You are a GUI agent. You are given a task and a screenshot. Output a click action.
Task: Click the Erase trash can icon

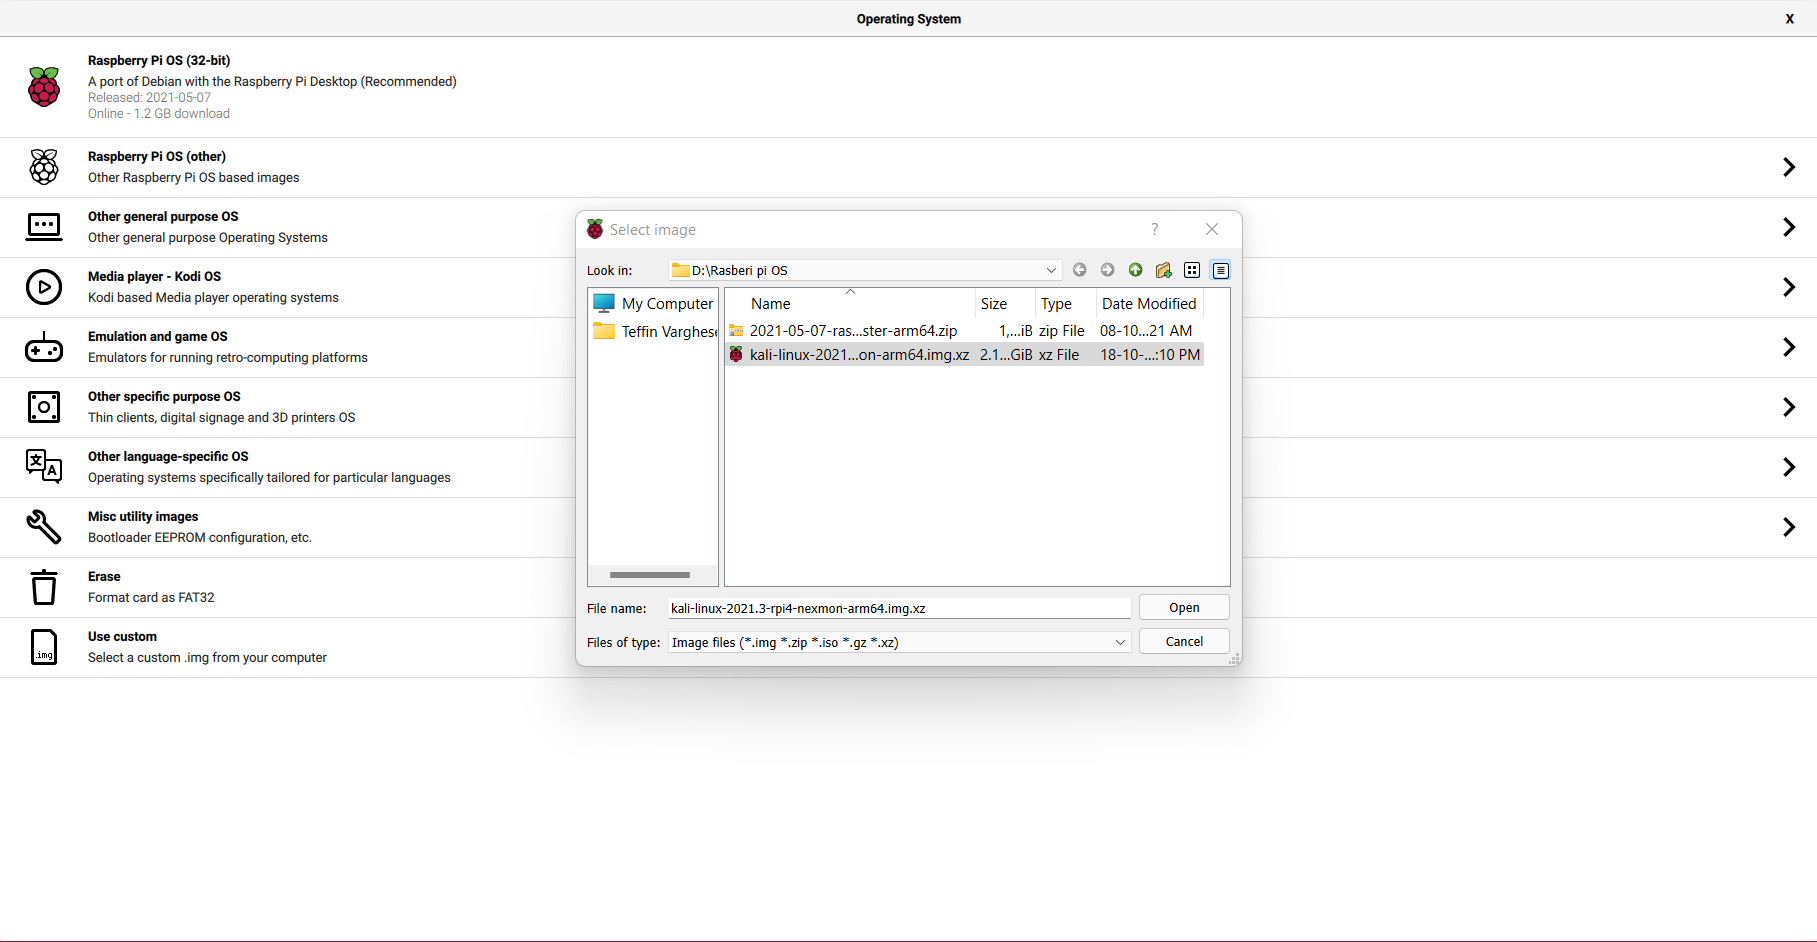44,587
